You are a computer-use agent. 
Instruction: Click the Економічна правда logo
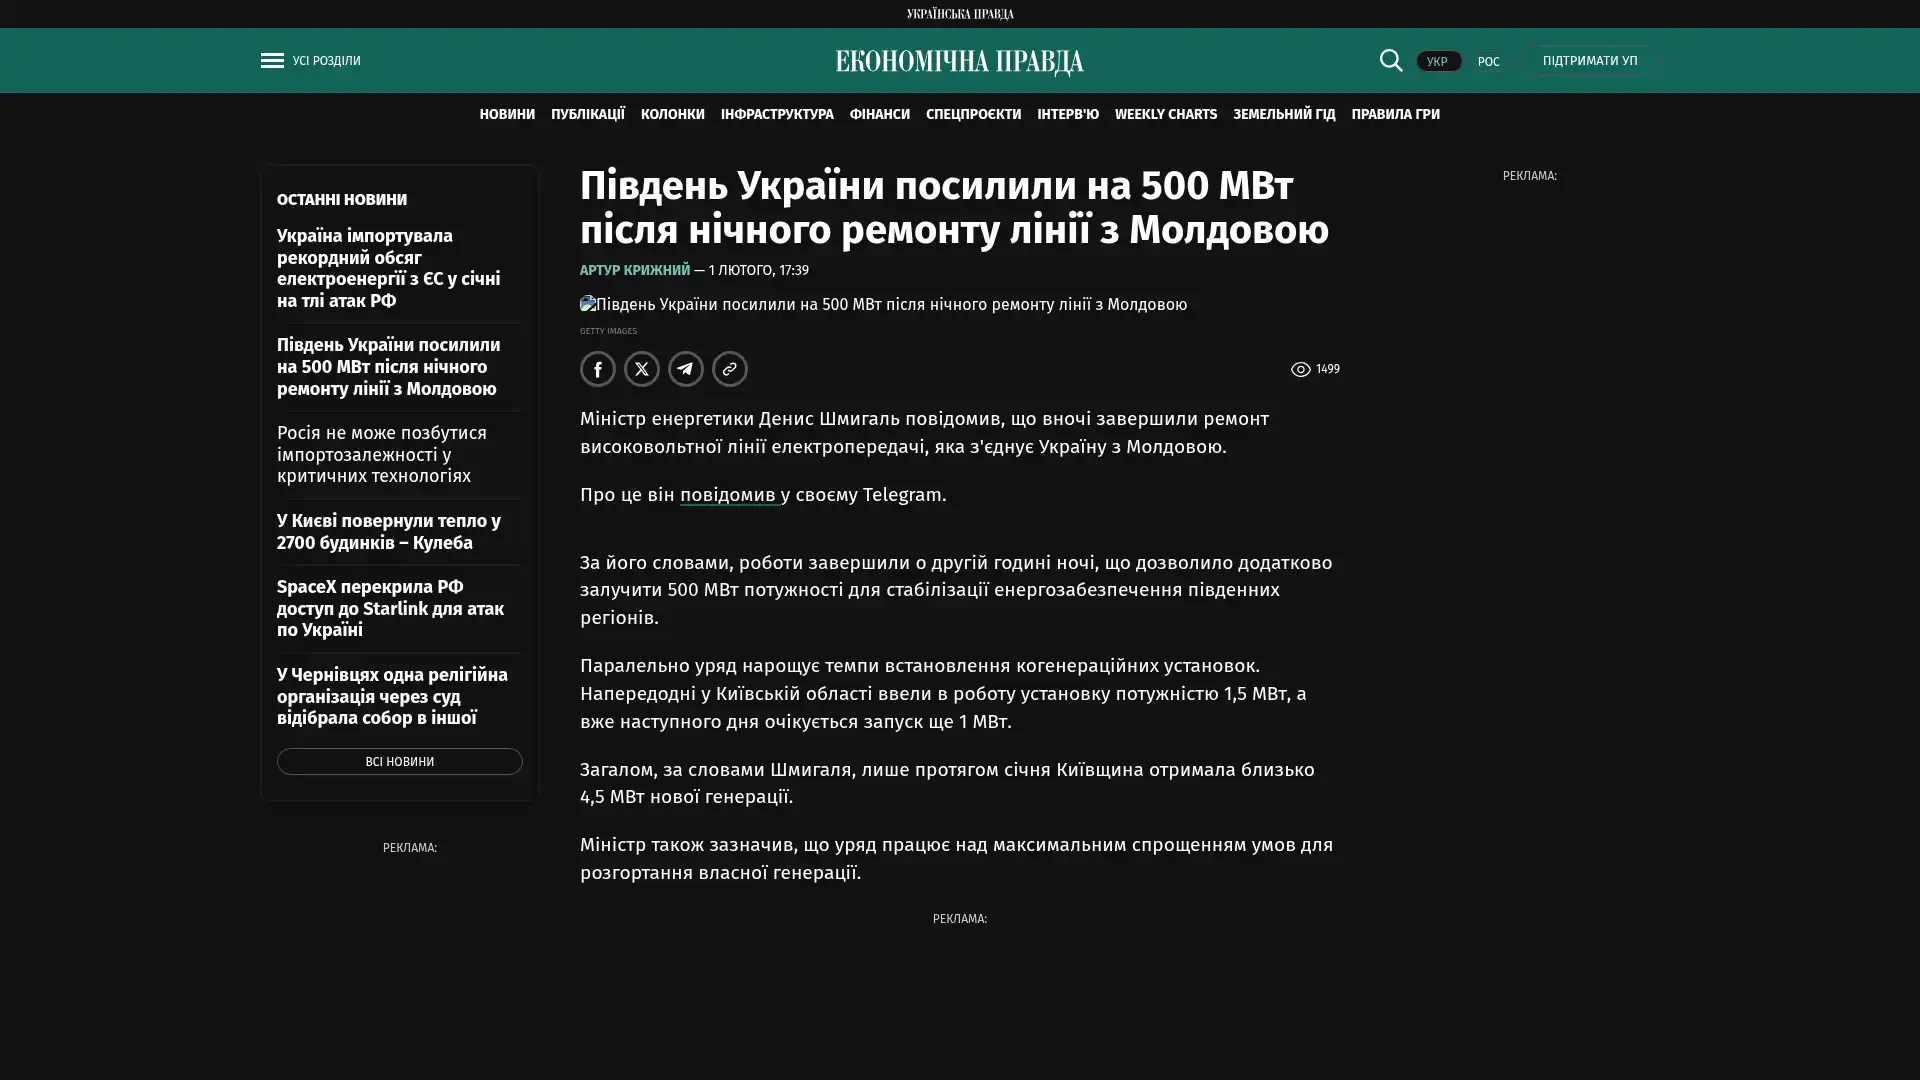[x=959, y=62]
